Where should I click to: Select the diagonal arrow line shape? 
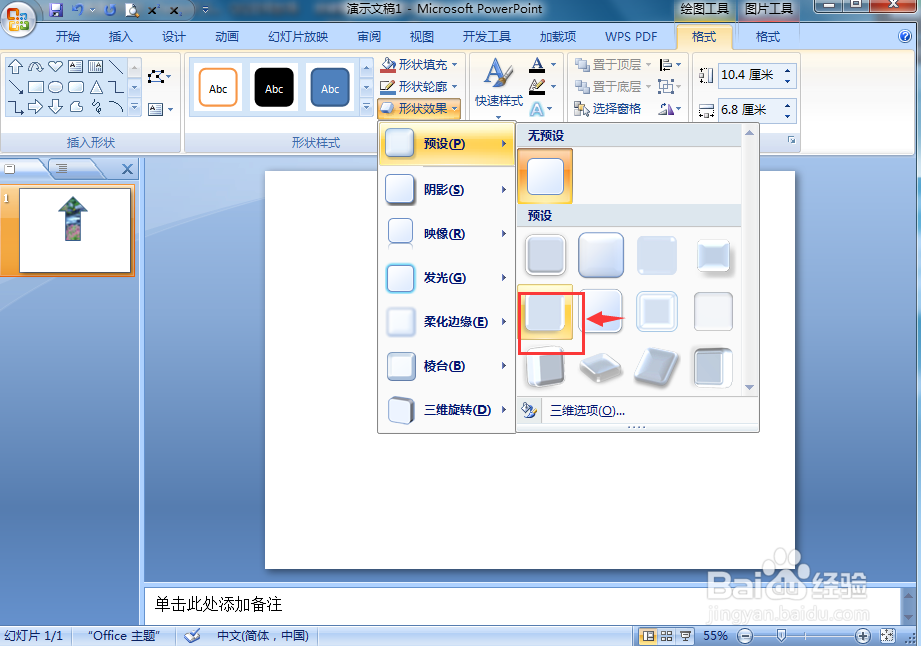pyautogui.click(x=16, y=88)
